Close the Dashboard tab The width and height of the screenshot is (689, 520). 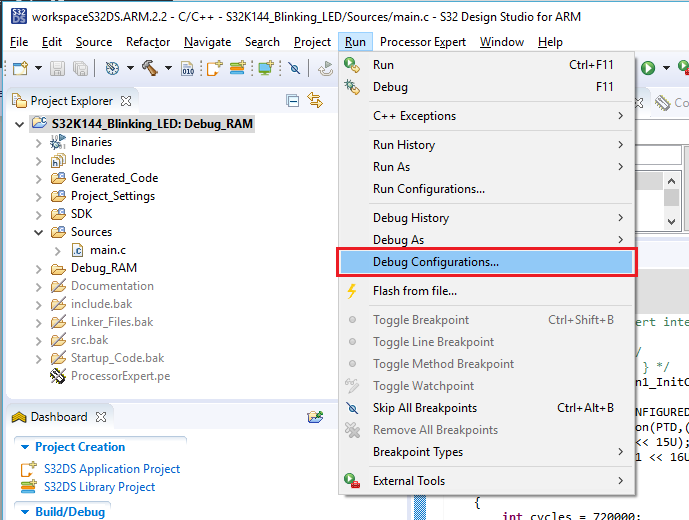click(101, 417)
